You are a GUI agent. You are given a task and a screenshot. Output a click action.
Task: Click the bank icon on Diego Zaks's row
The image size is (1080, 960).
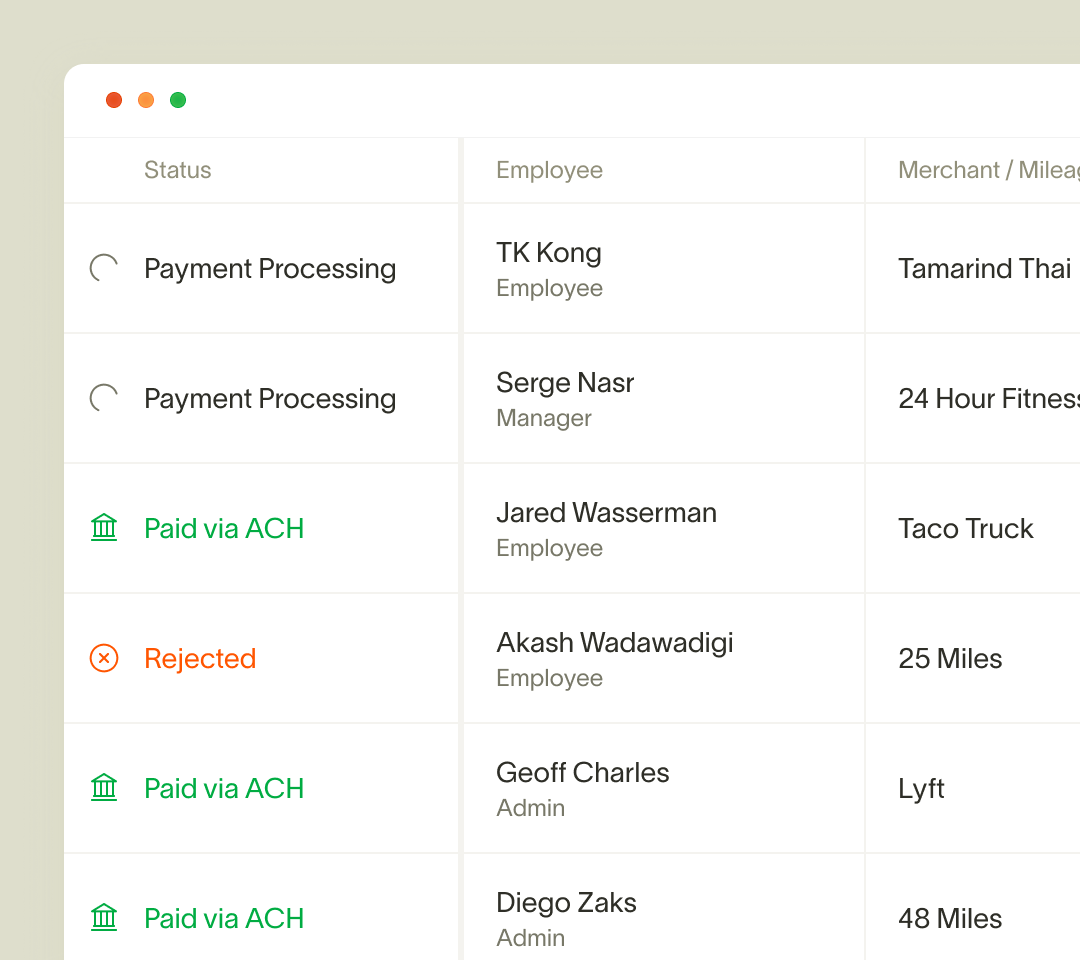pyautogui.click(x=104, y=917)
